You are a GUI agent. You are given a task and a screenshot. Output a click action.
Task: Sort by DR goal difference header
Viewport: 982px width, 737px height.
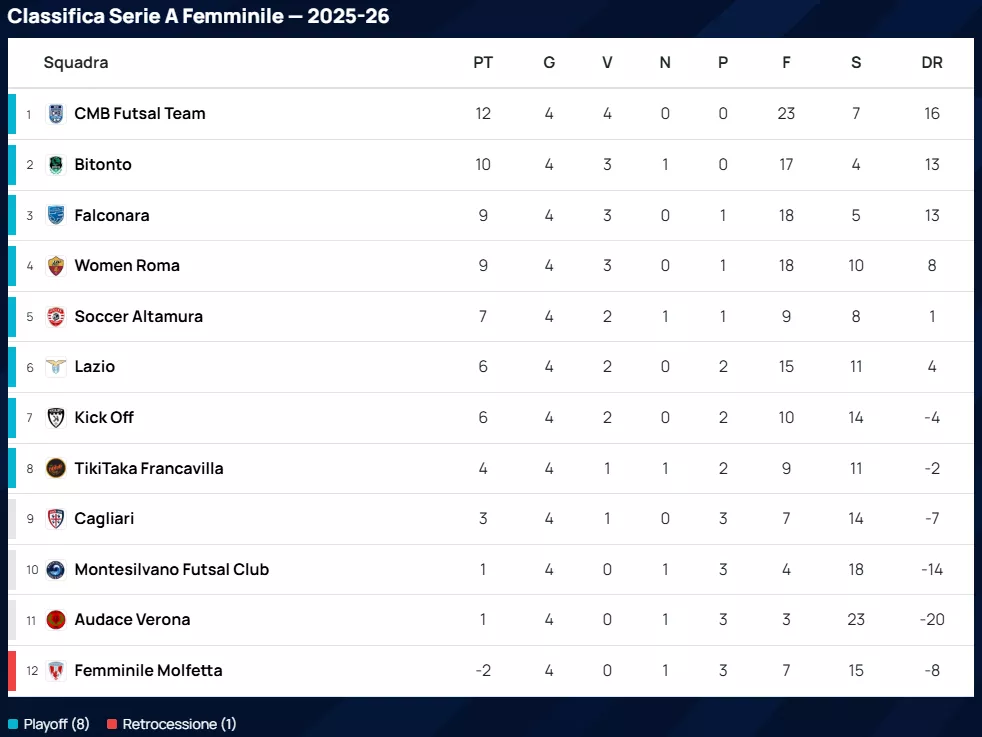[932, 63]
